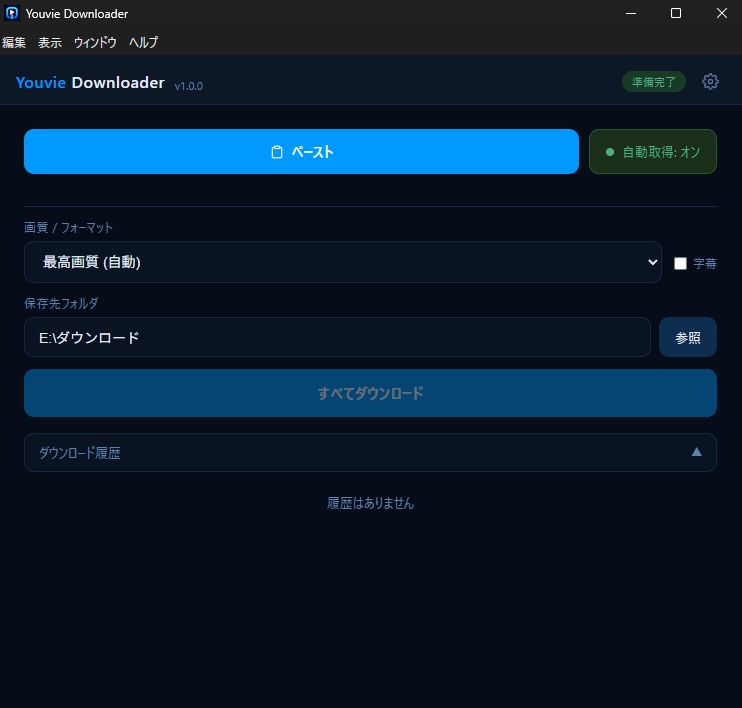The image size is (742, 708).
Task: Click the Youvie Downloader header title
Action: 90,83
